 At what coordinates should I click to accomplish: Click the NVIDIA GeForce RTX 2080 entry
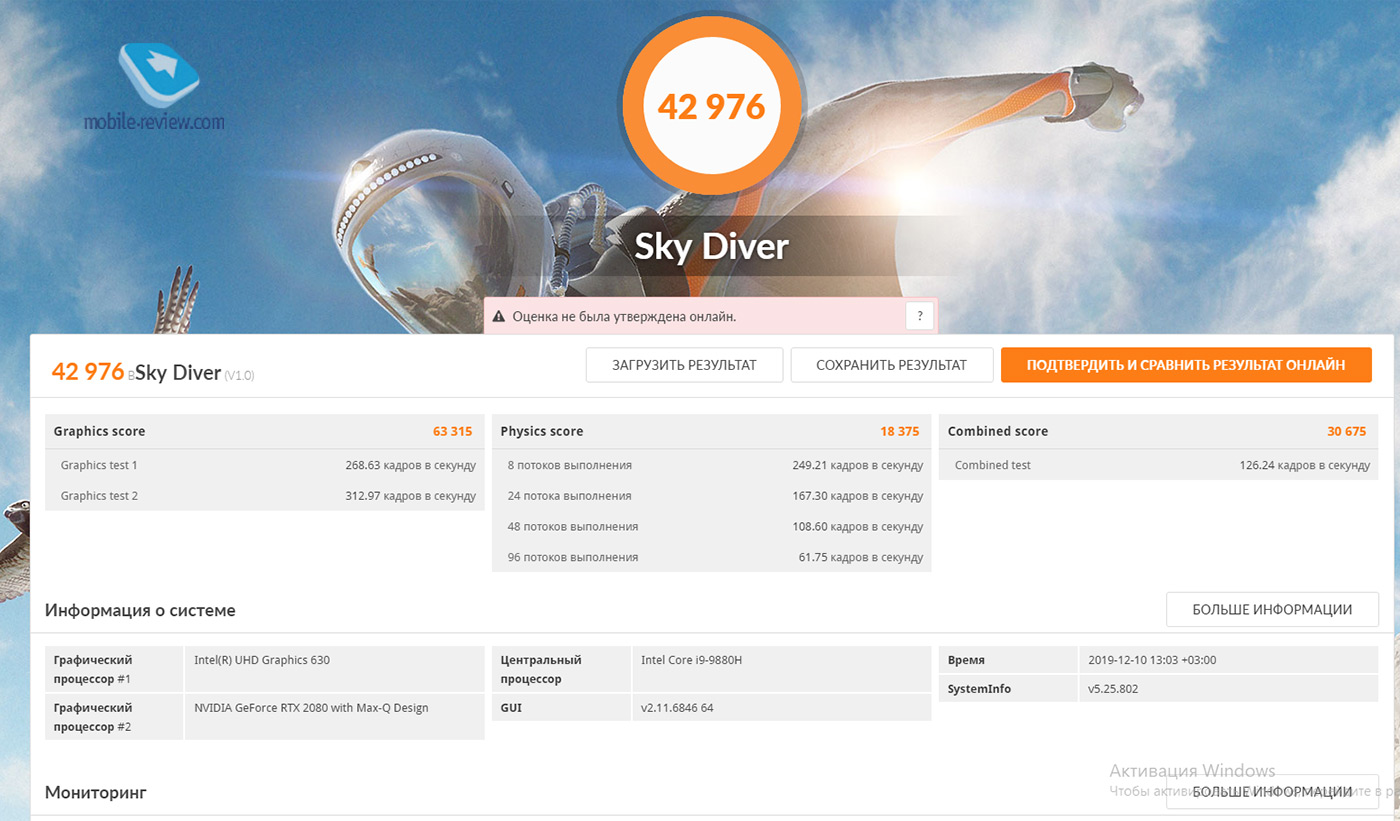[311, 708]
